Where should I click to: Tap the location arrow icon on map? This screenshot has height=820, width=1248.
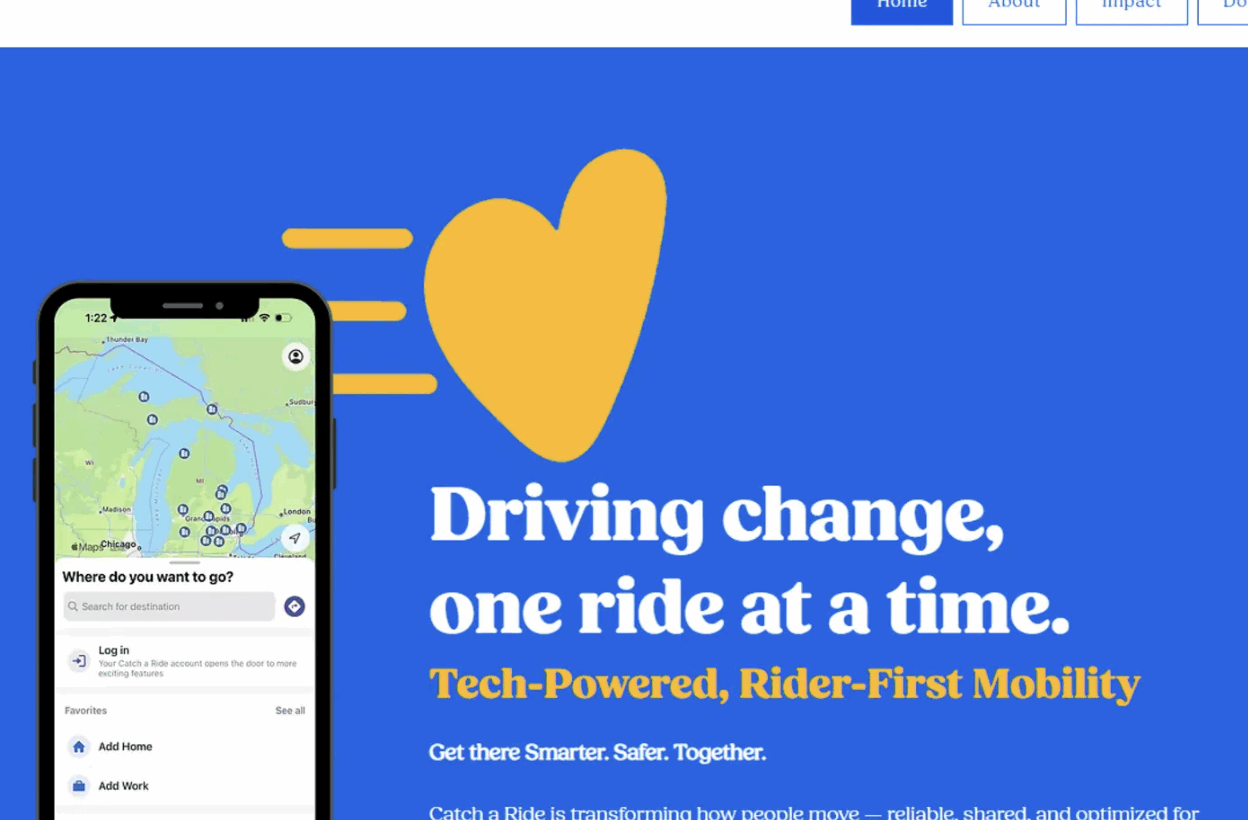coord(294,537)
